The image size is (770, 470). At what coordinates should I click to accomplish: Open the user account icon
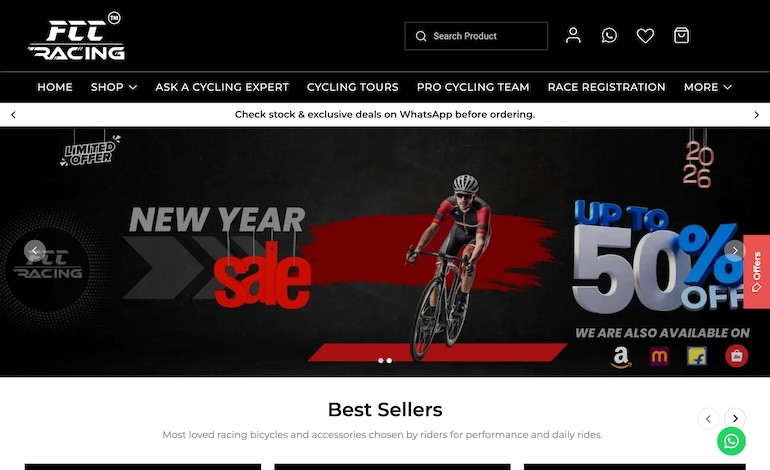coord(573,35)
